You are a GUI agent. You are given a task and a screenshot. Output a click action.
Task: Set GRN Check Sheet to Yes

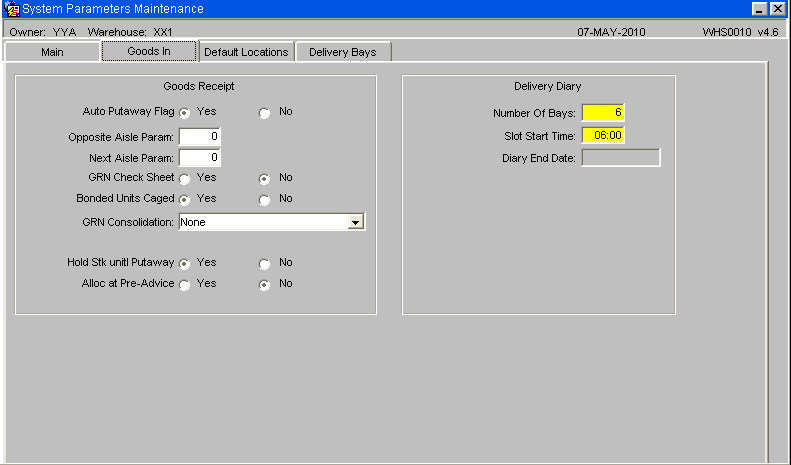pos(185,179)
